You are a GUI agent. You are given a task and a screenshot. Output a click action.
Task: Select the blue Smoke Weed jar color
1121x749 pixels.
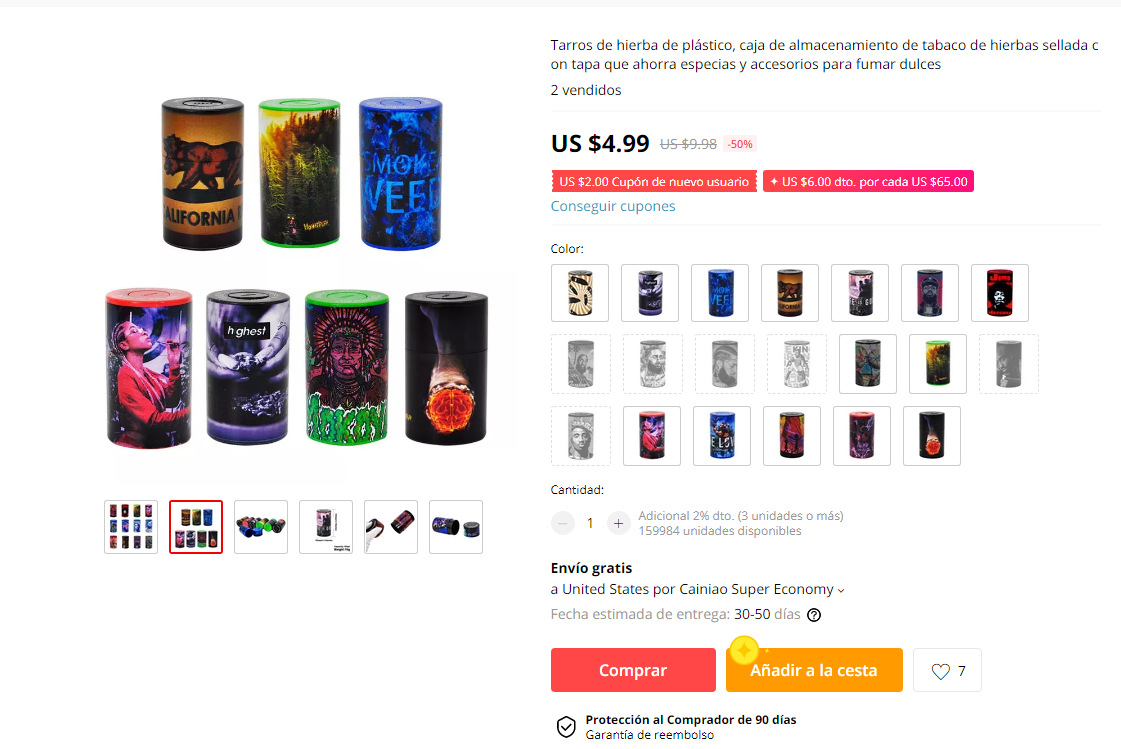[x=720, y=293]
